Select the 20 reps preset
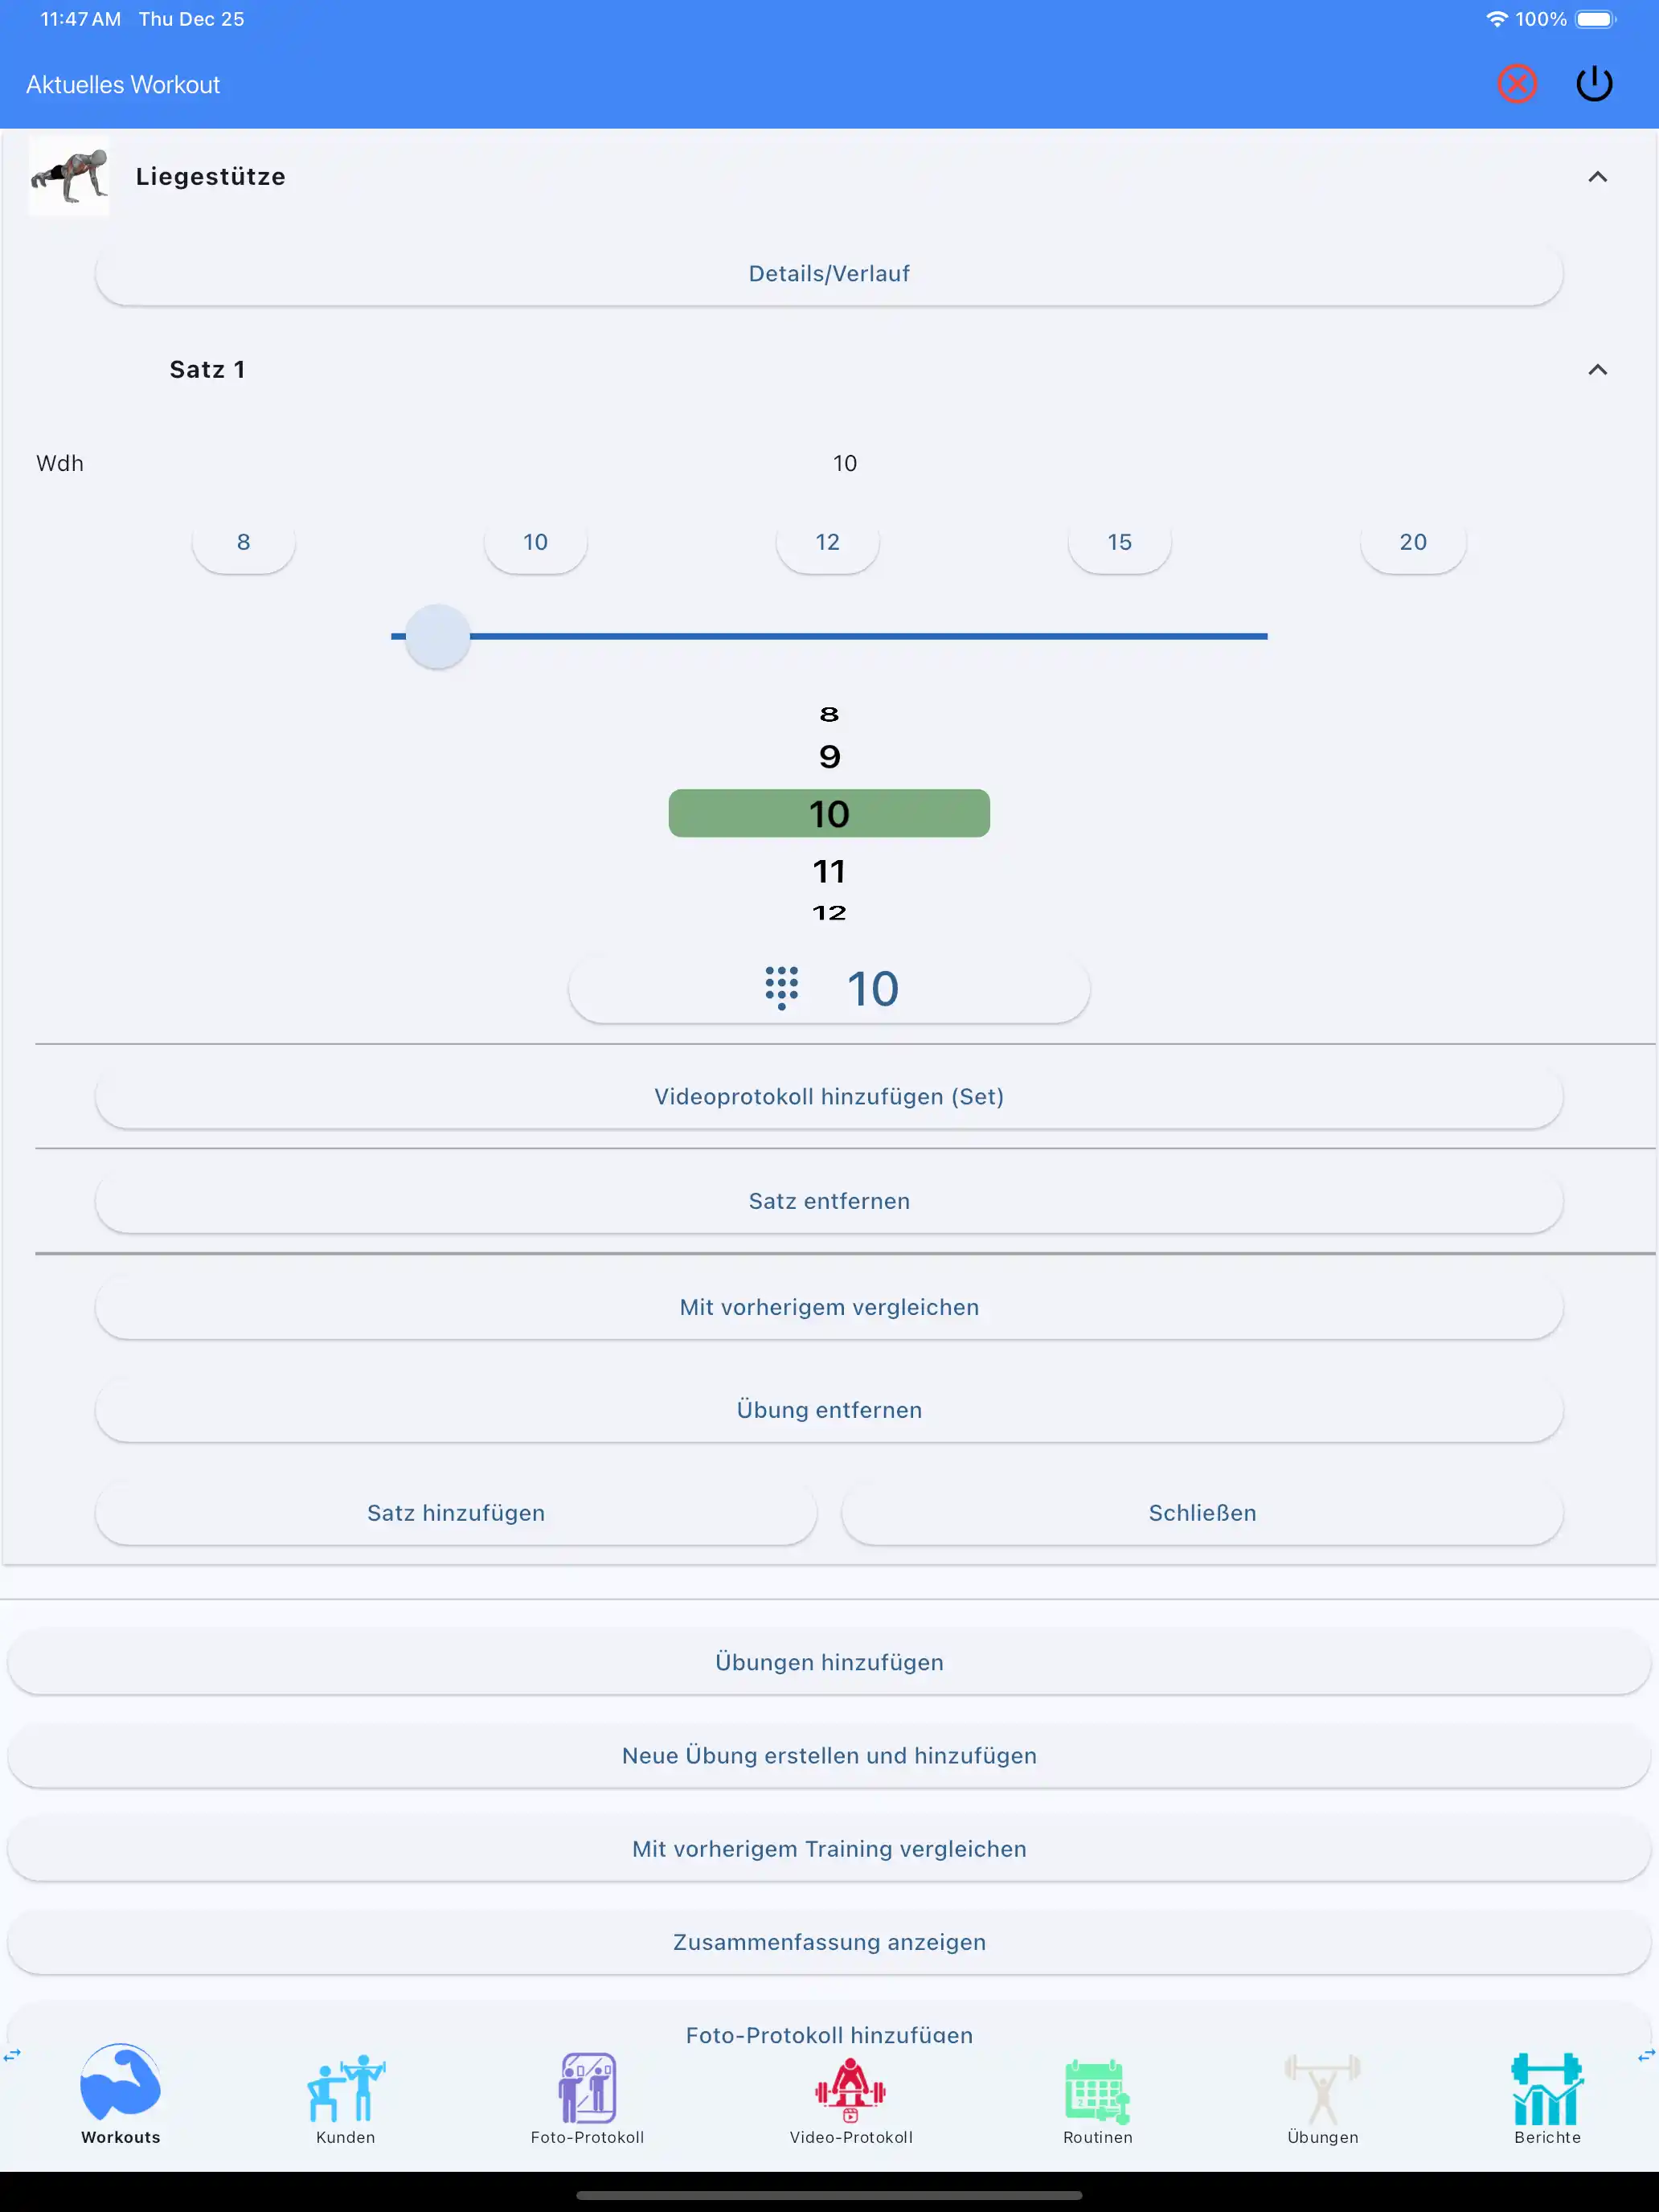The image size is (1659, 2212). [1412, 542]
